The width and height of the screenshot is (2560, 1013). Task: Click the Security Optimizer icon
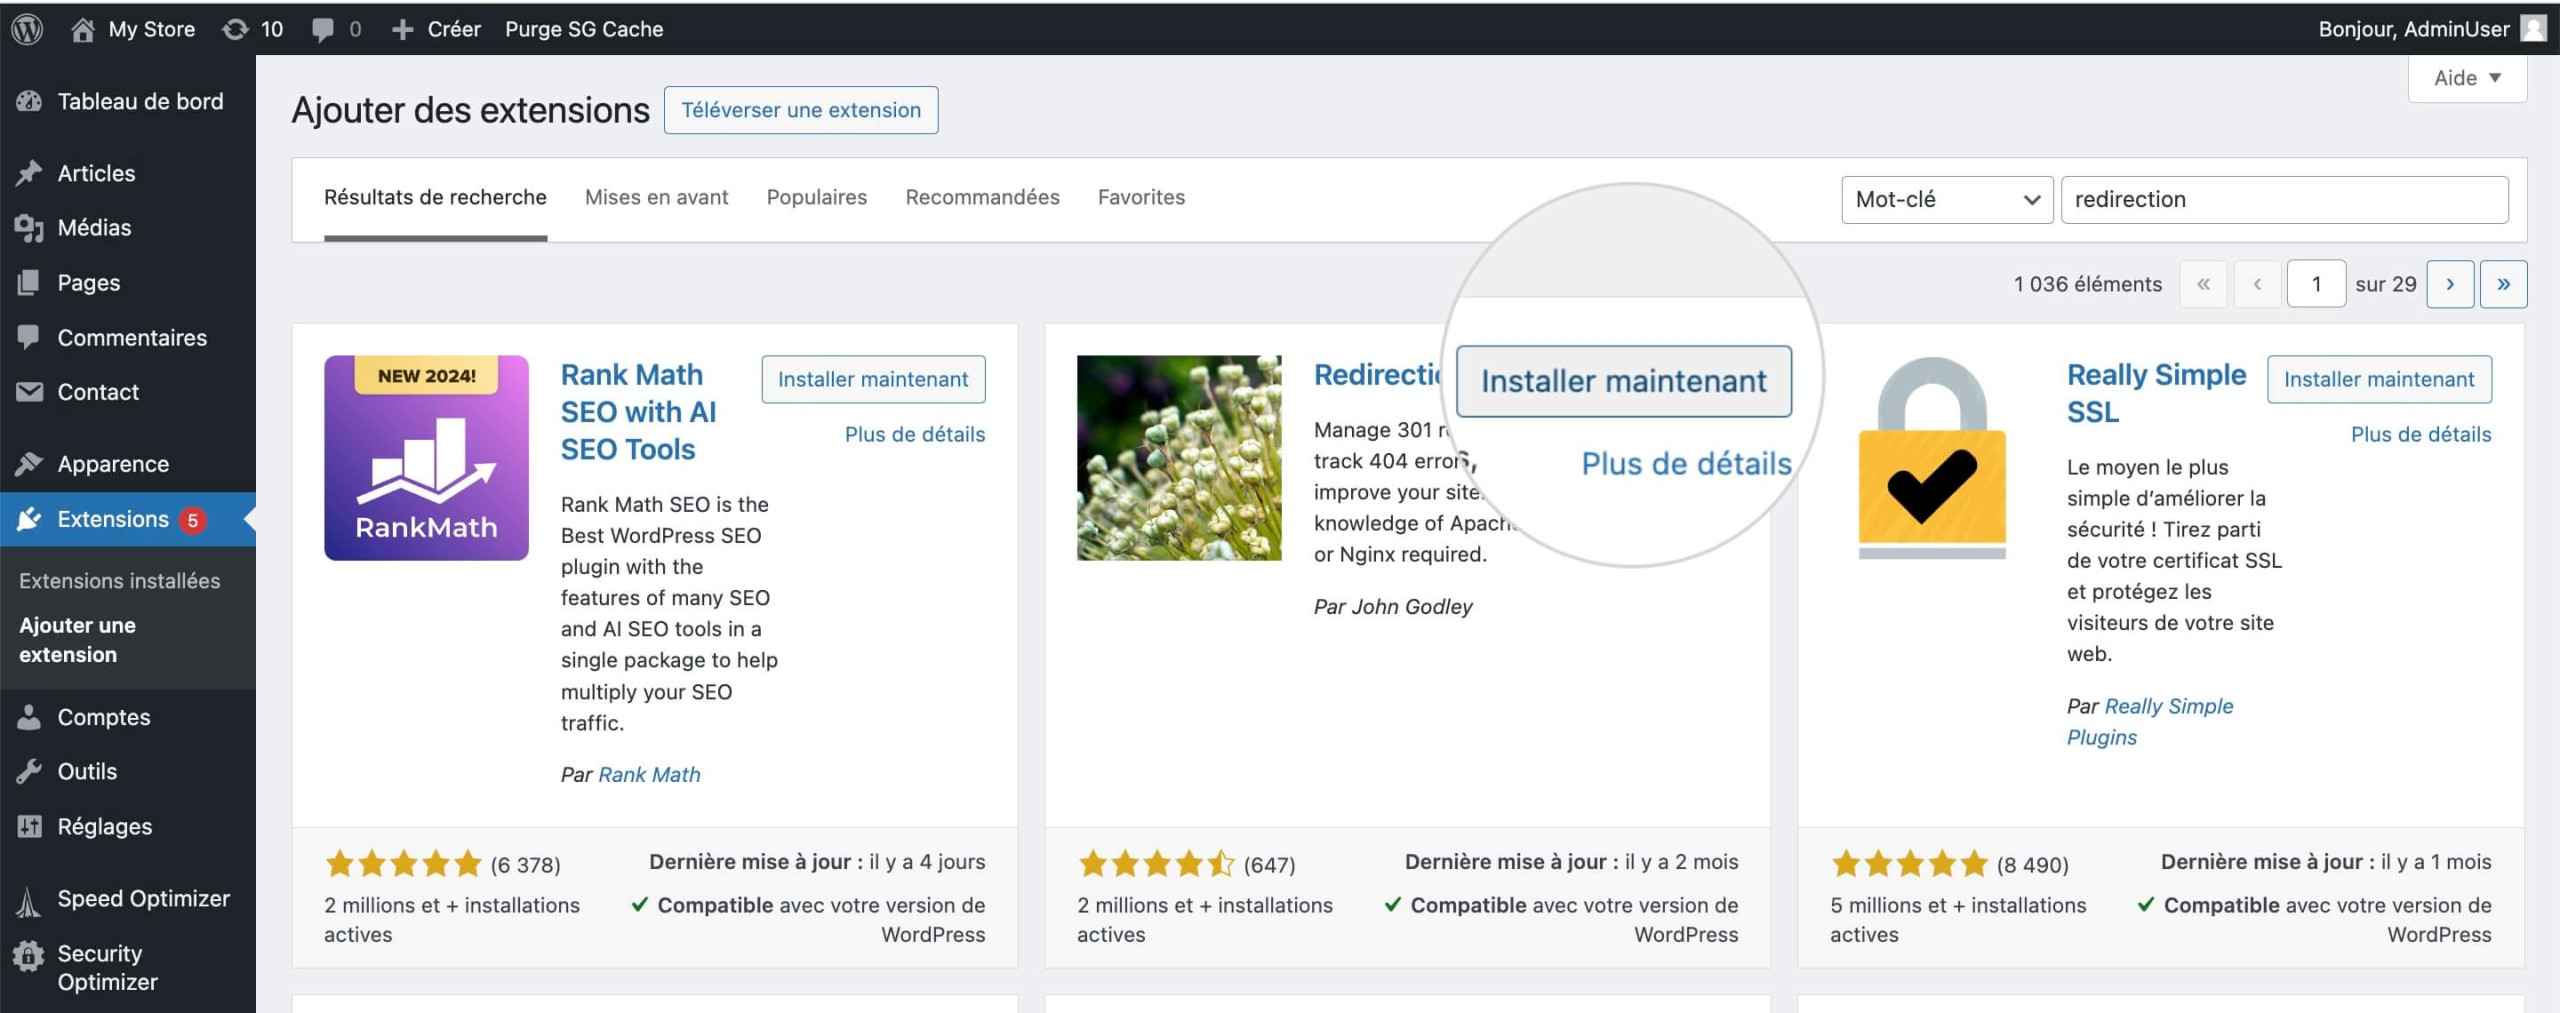29,957
